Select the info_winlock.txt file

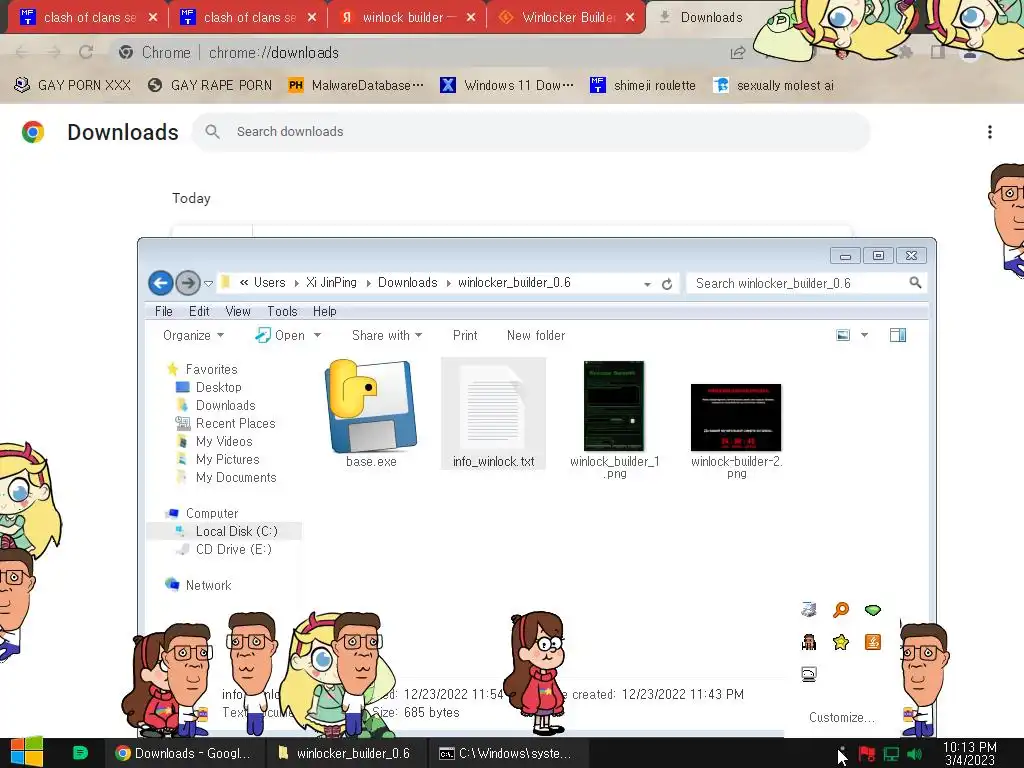tap(494, 413)
